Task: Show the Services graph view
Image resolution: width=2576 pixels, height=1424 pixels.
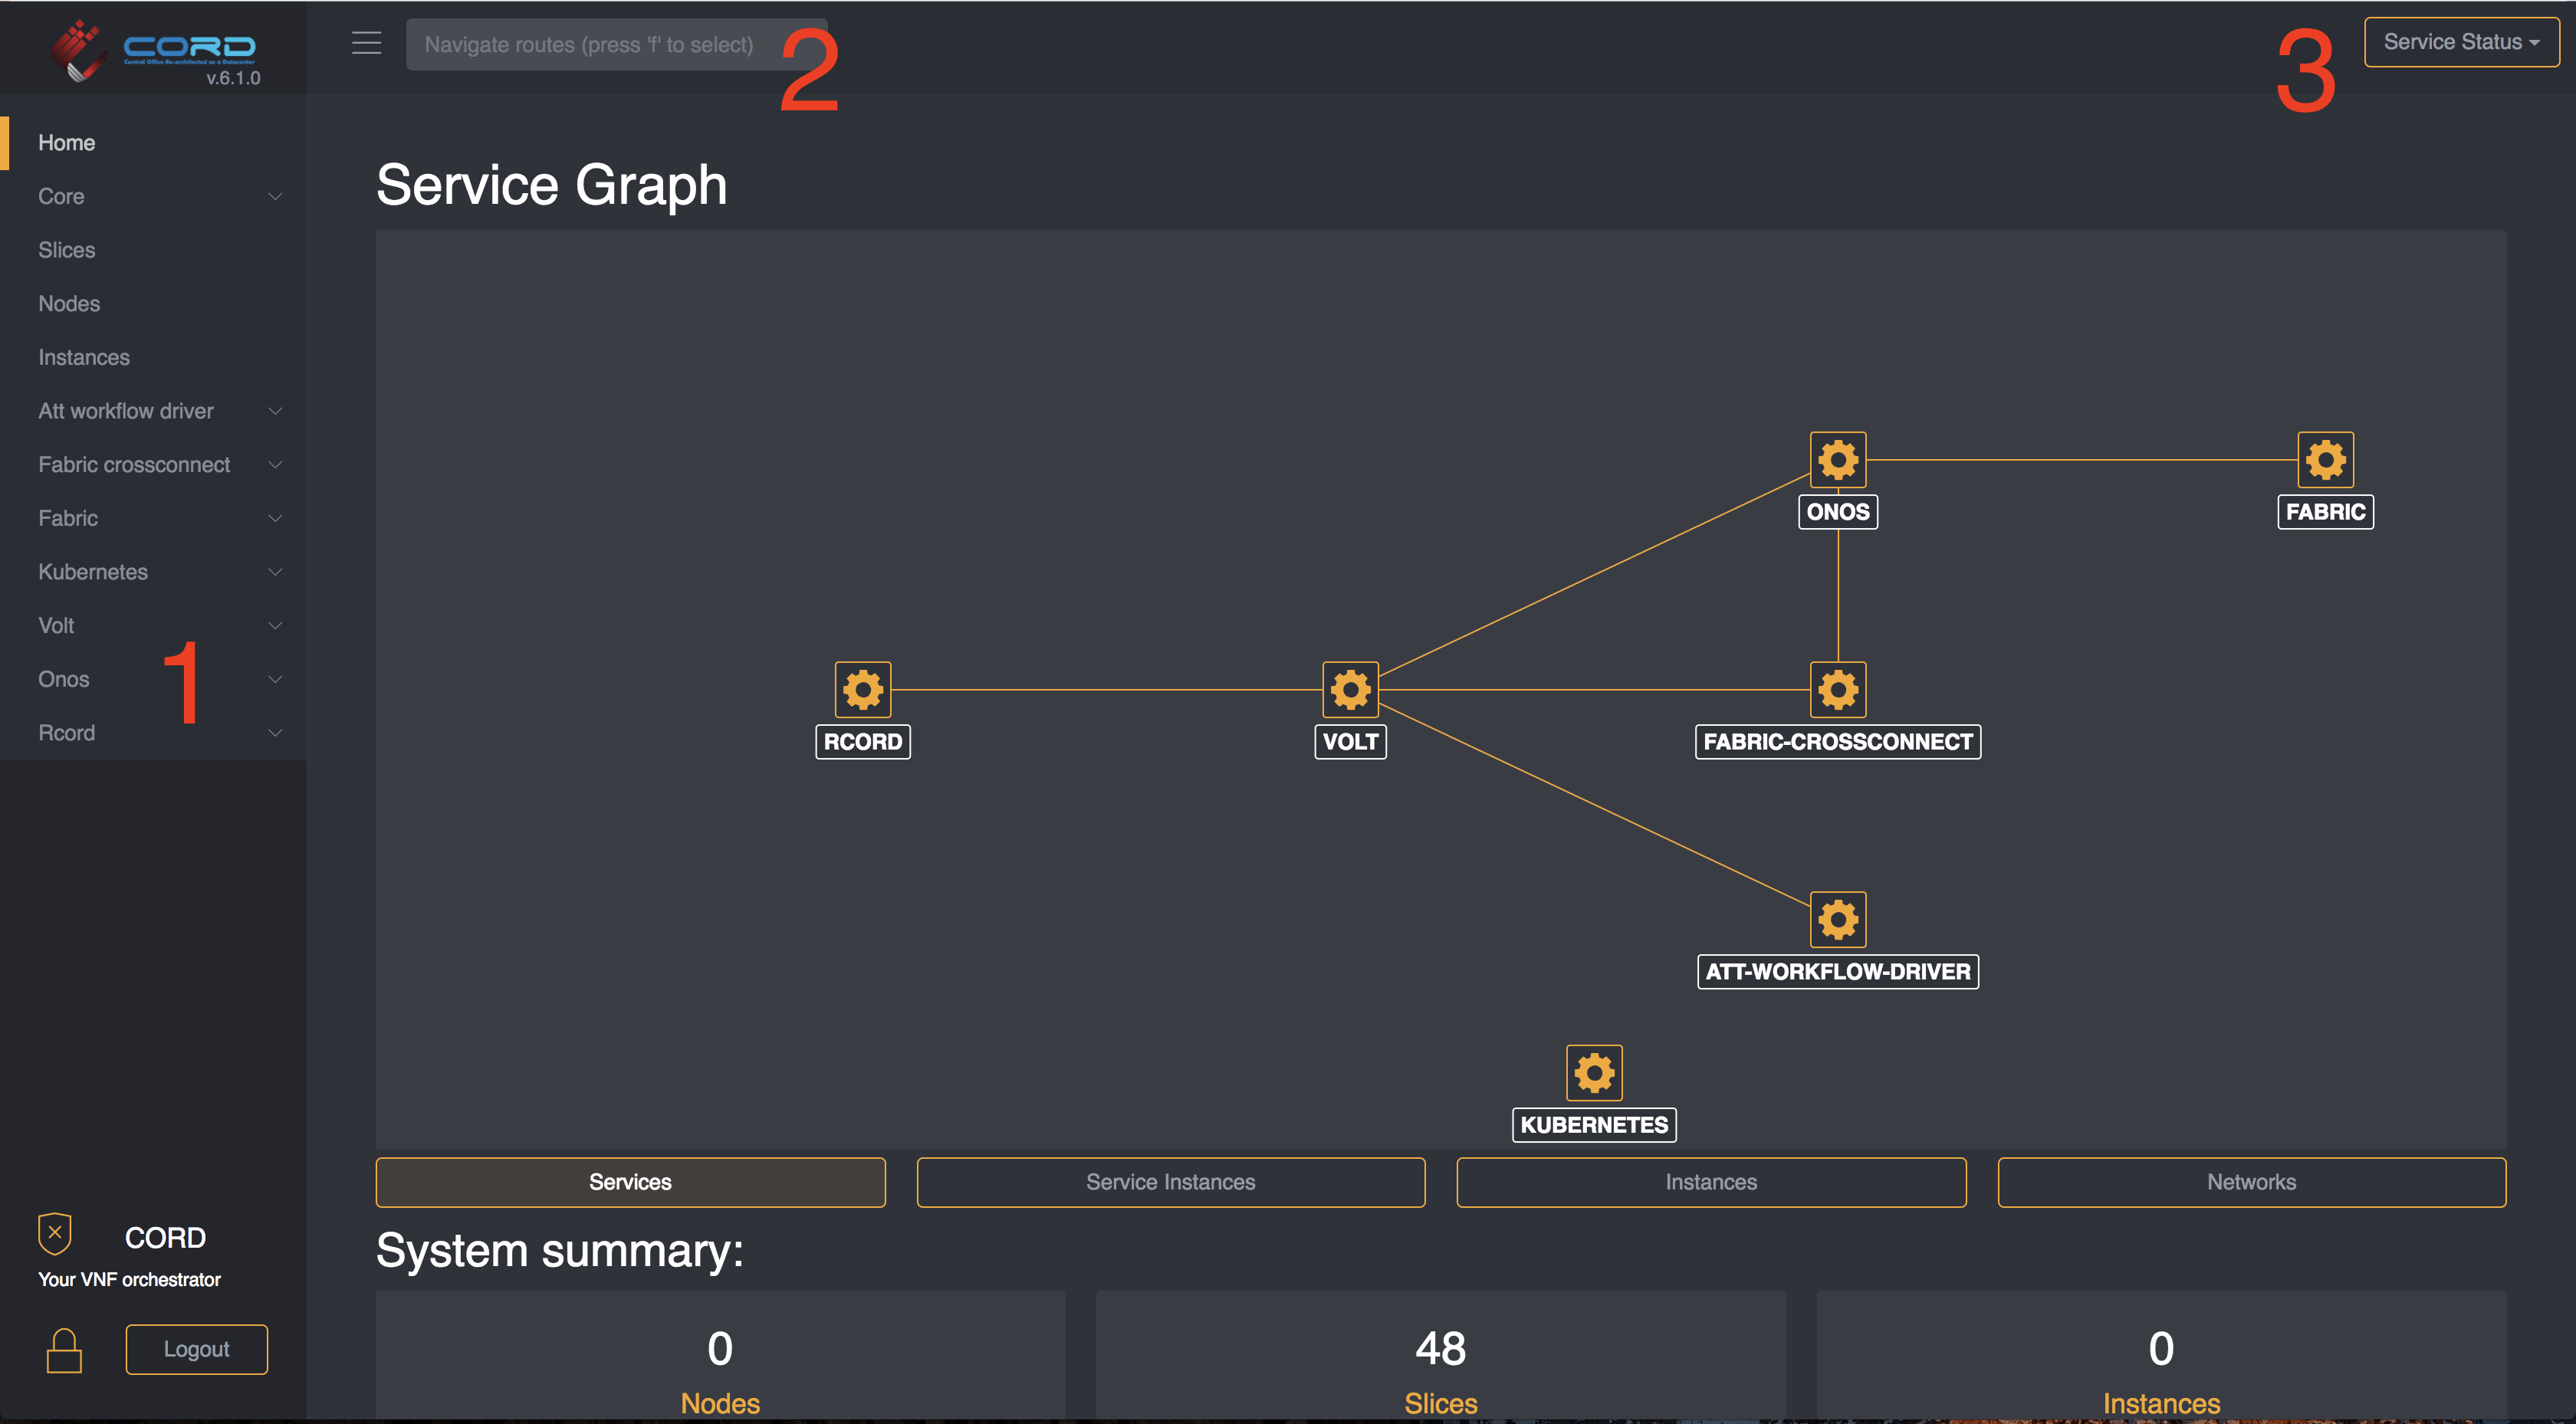Action: [x=630, y=1182]
